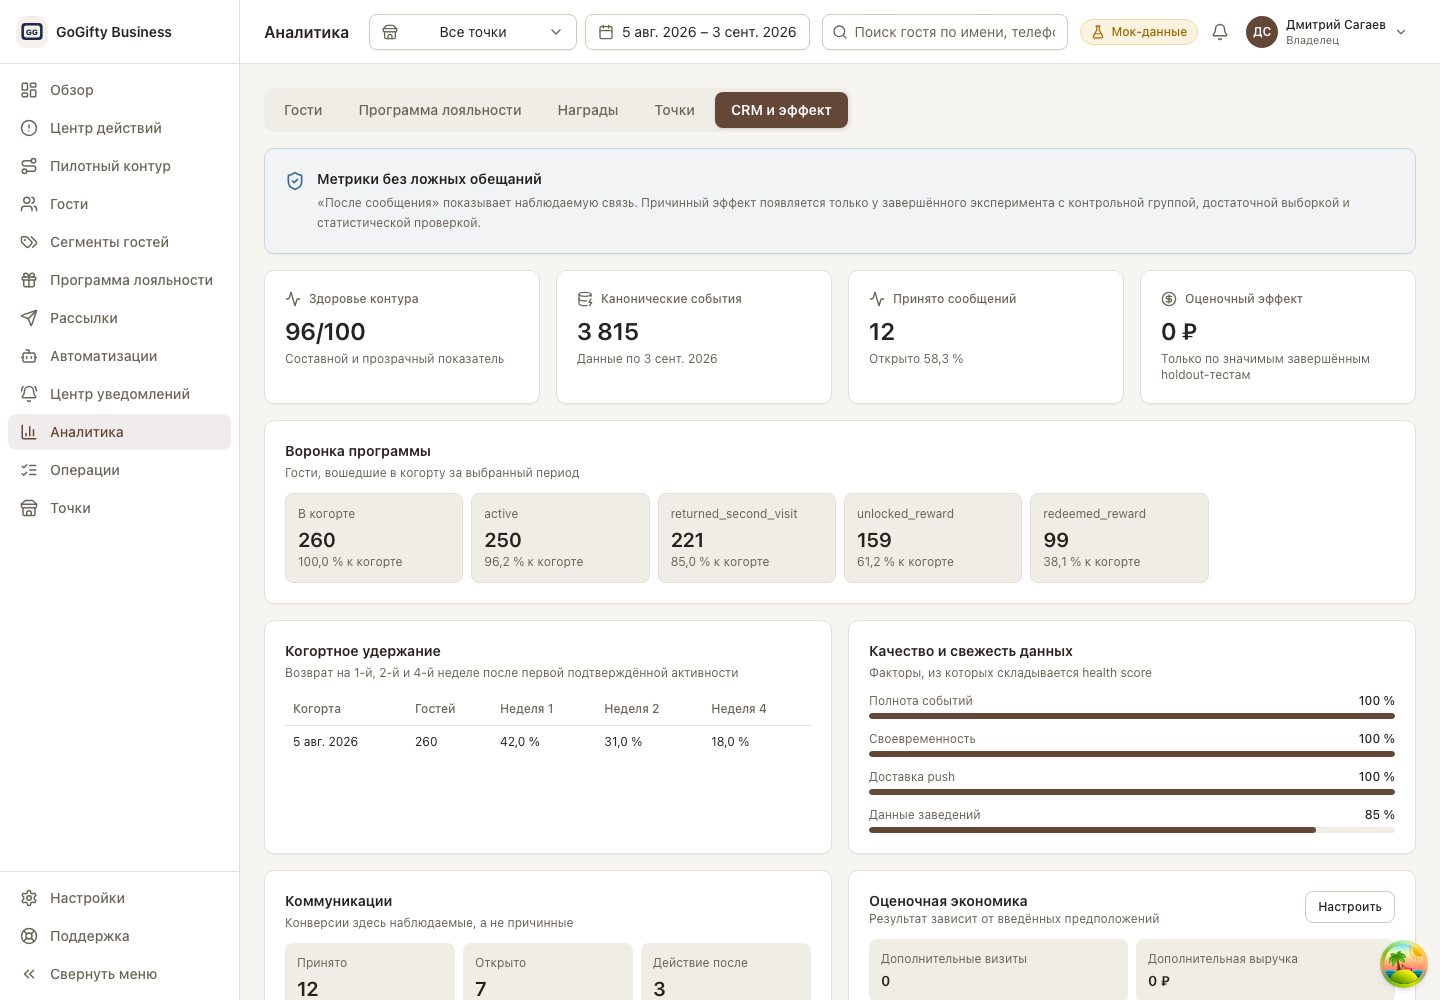The width and height of the screenshot is (1440, 1000).
Task: Click the В когорте funnel card
Action: pos(374,538)
